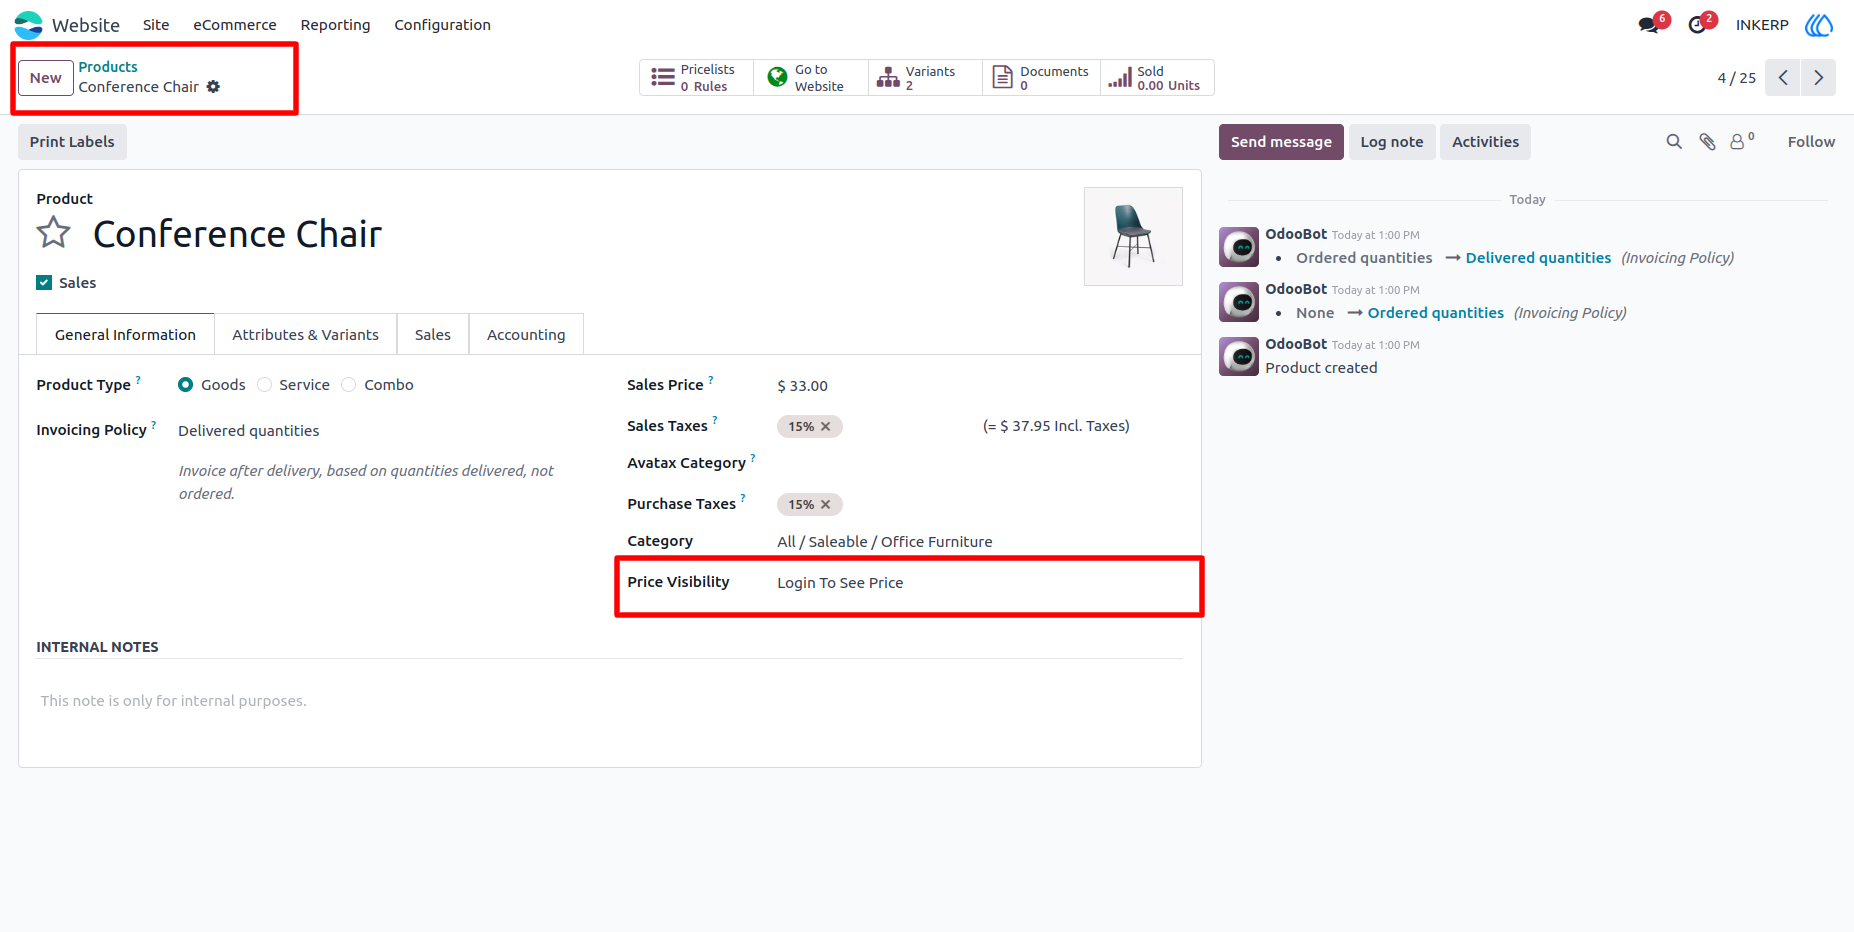Go to next record arrow
The width and height of the screenshot is (1854, 932).
tap(1818, 78)
